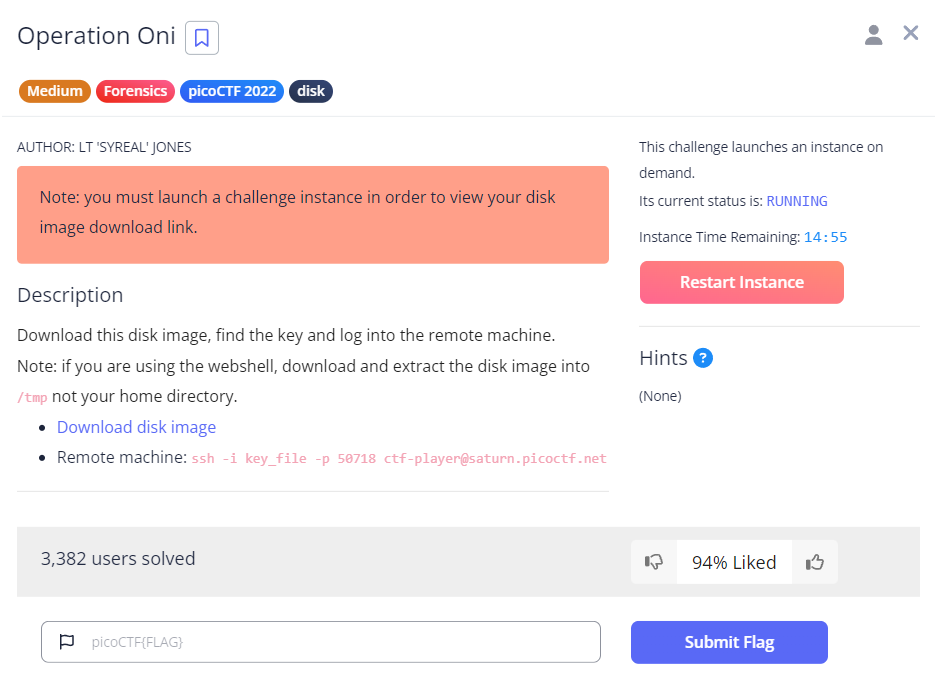This screenshot has width=936, height=697.
Task: Open the Hints help question icon
Action: [x=703, y=358]
